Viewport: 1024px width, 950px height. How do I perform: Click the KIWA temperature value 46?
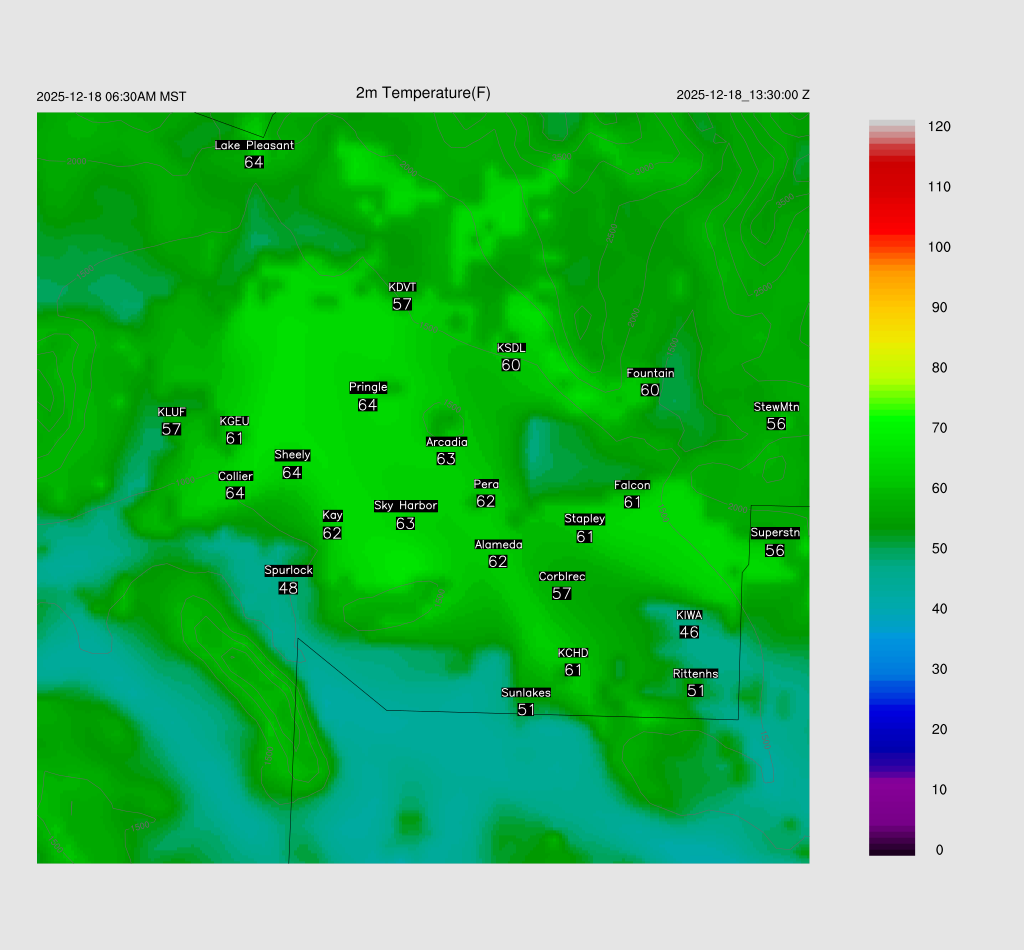coord(689,633)
